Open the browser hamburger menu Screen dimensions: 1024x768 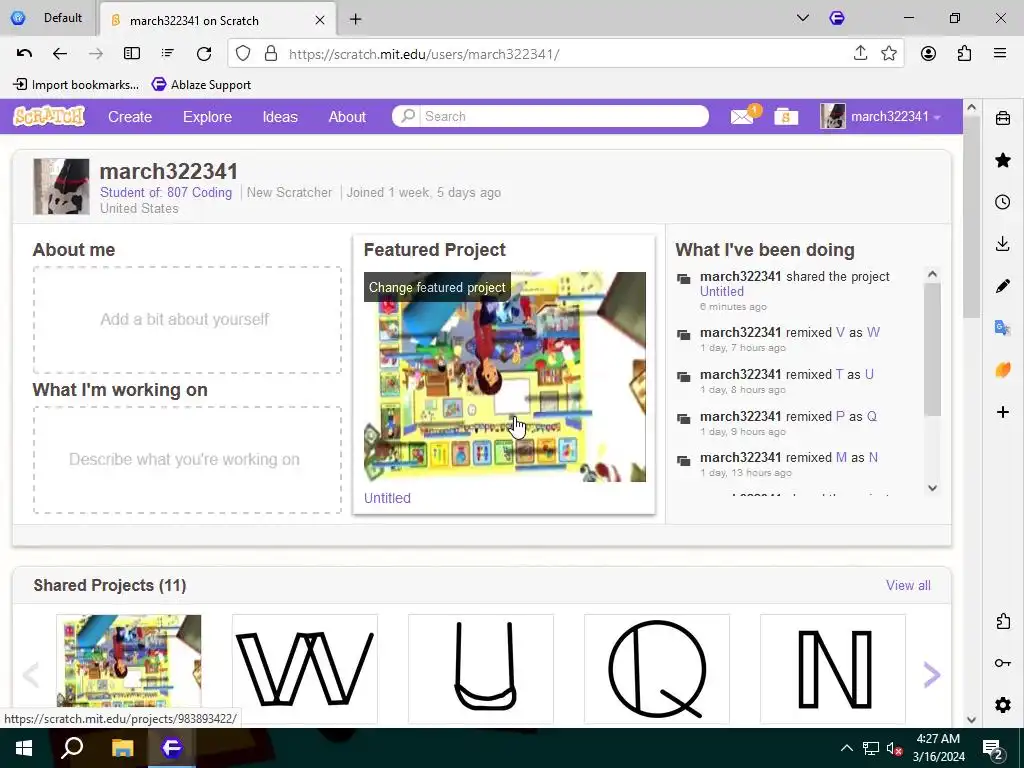pyautogui.click(x=1000, y=54)
